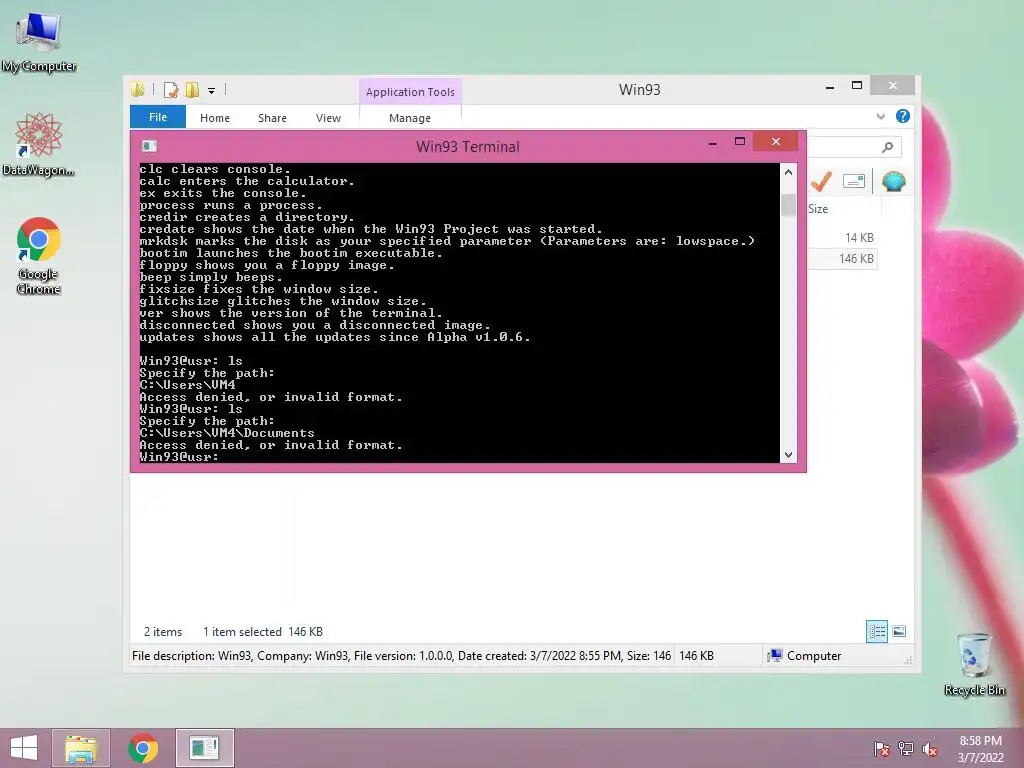Click the blue shell ribbon icon
This screenshot has height=768, width=1024.
(x=893, y=181)
